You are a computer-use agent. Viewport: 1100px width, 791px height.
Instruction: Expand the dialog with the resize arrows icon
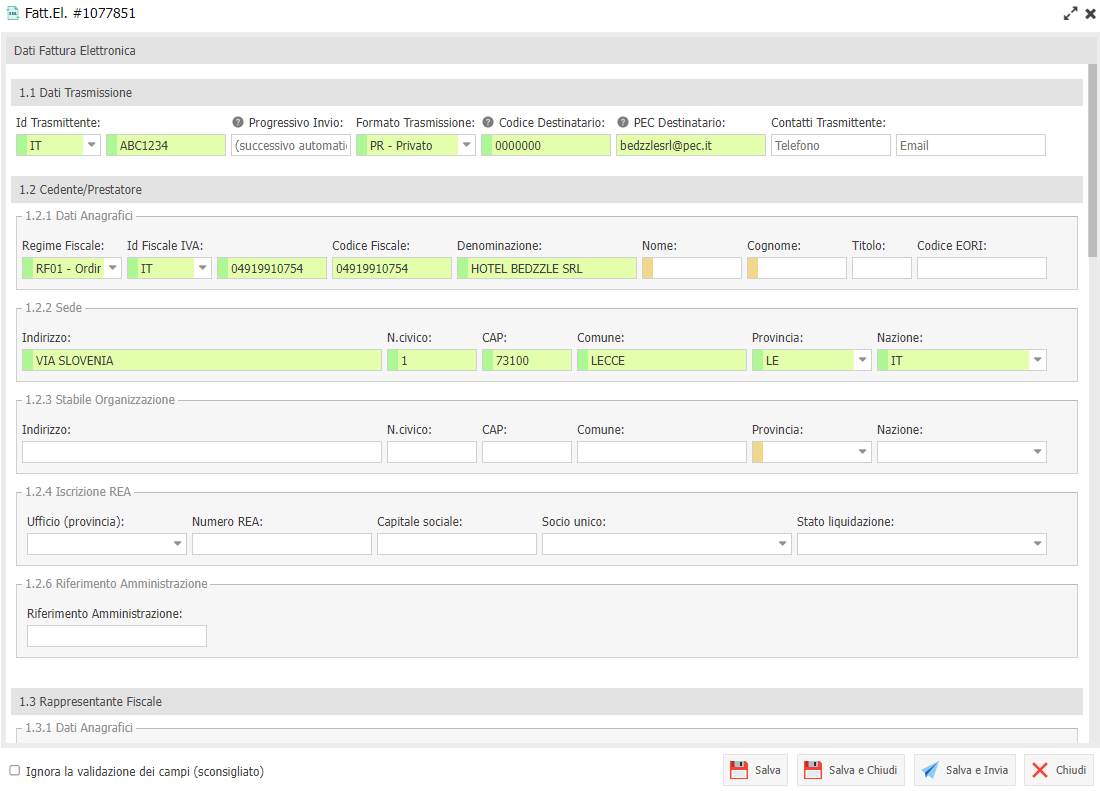coord(1071,14)
